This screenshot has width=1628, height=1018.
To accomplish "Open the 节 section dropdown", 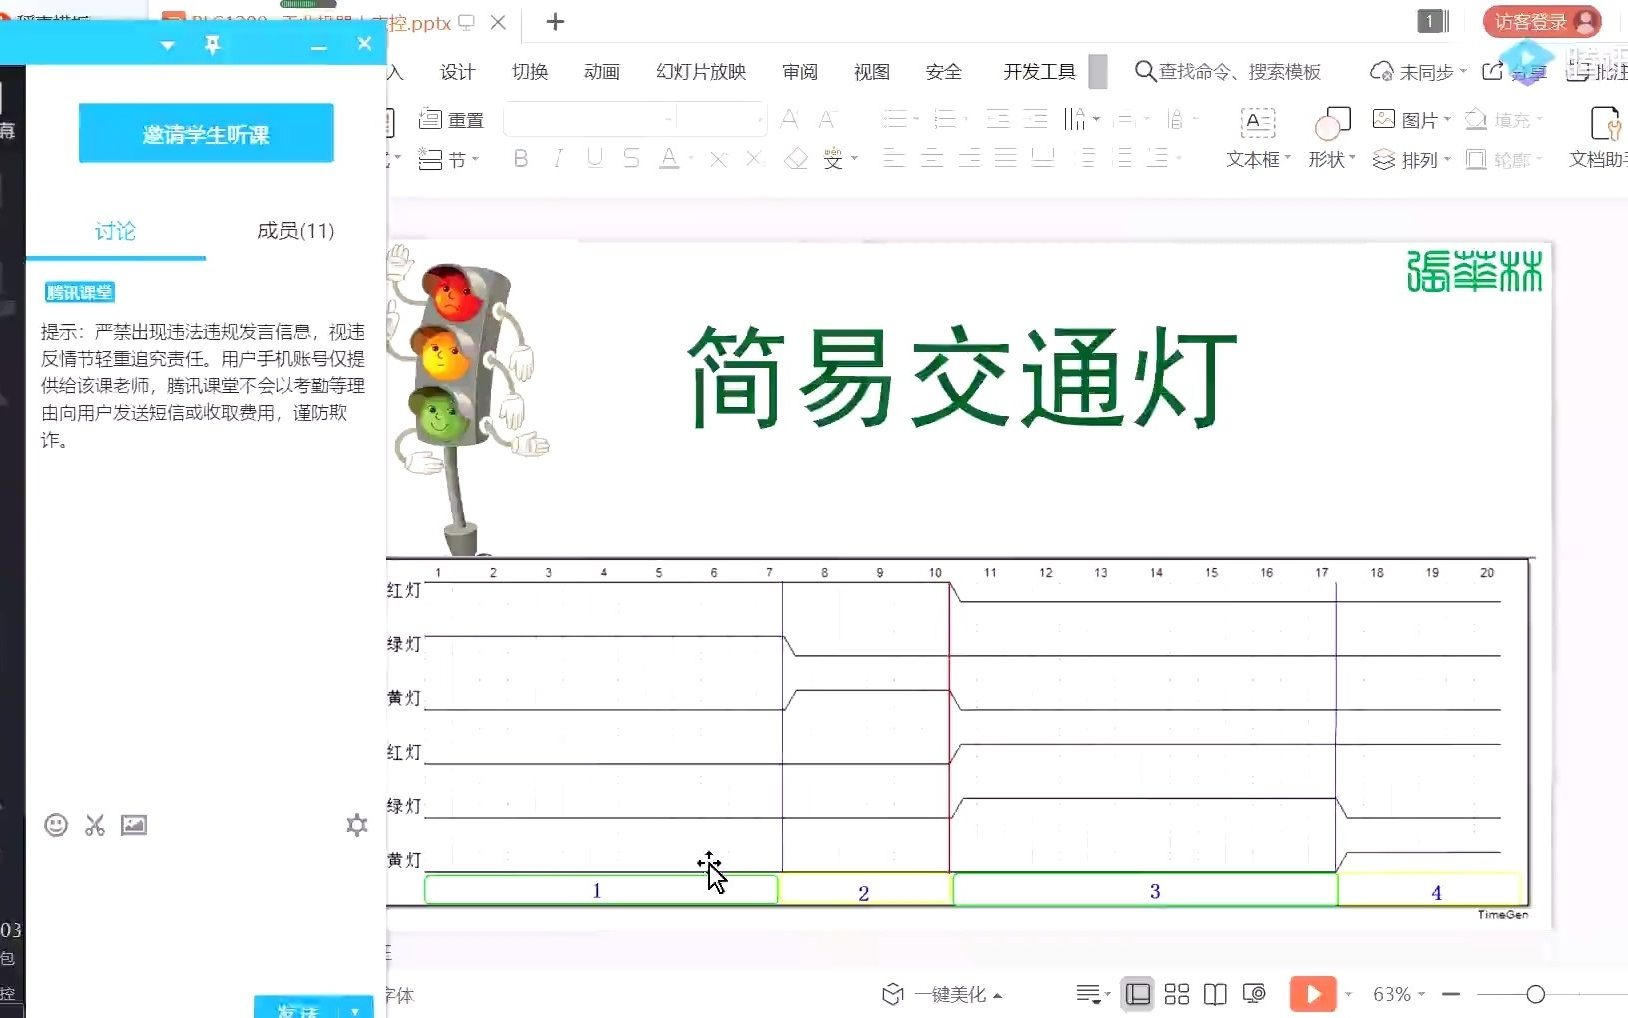I will click(449, 160).
